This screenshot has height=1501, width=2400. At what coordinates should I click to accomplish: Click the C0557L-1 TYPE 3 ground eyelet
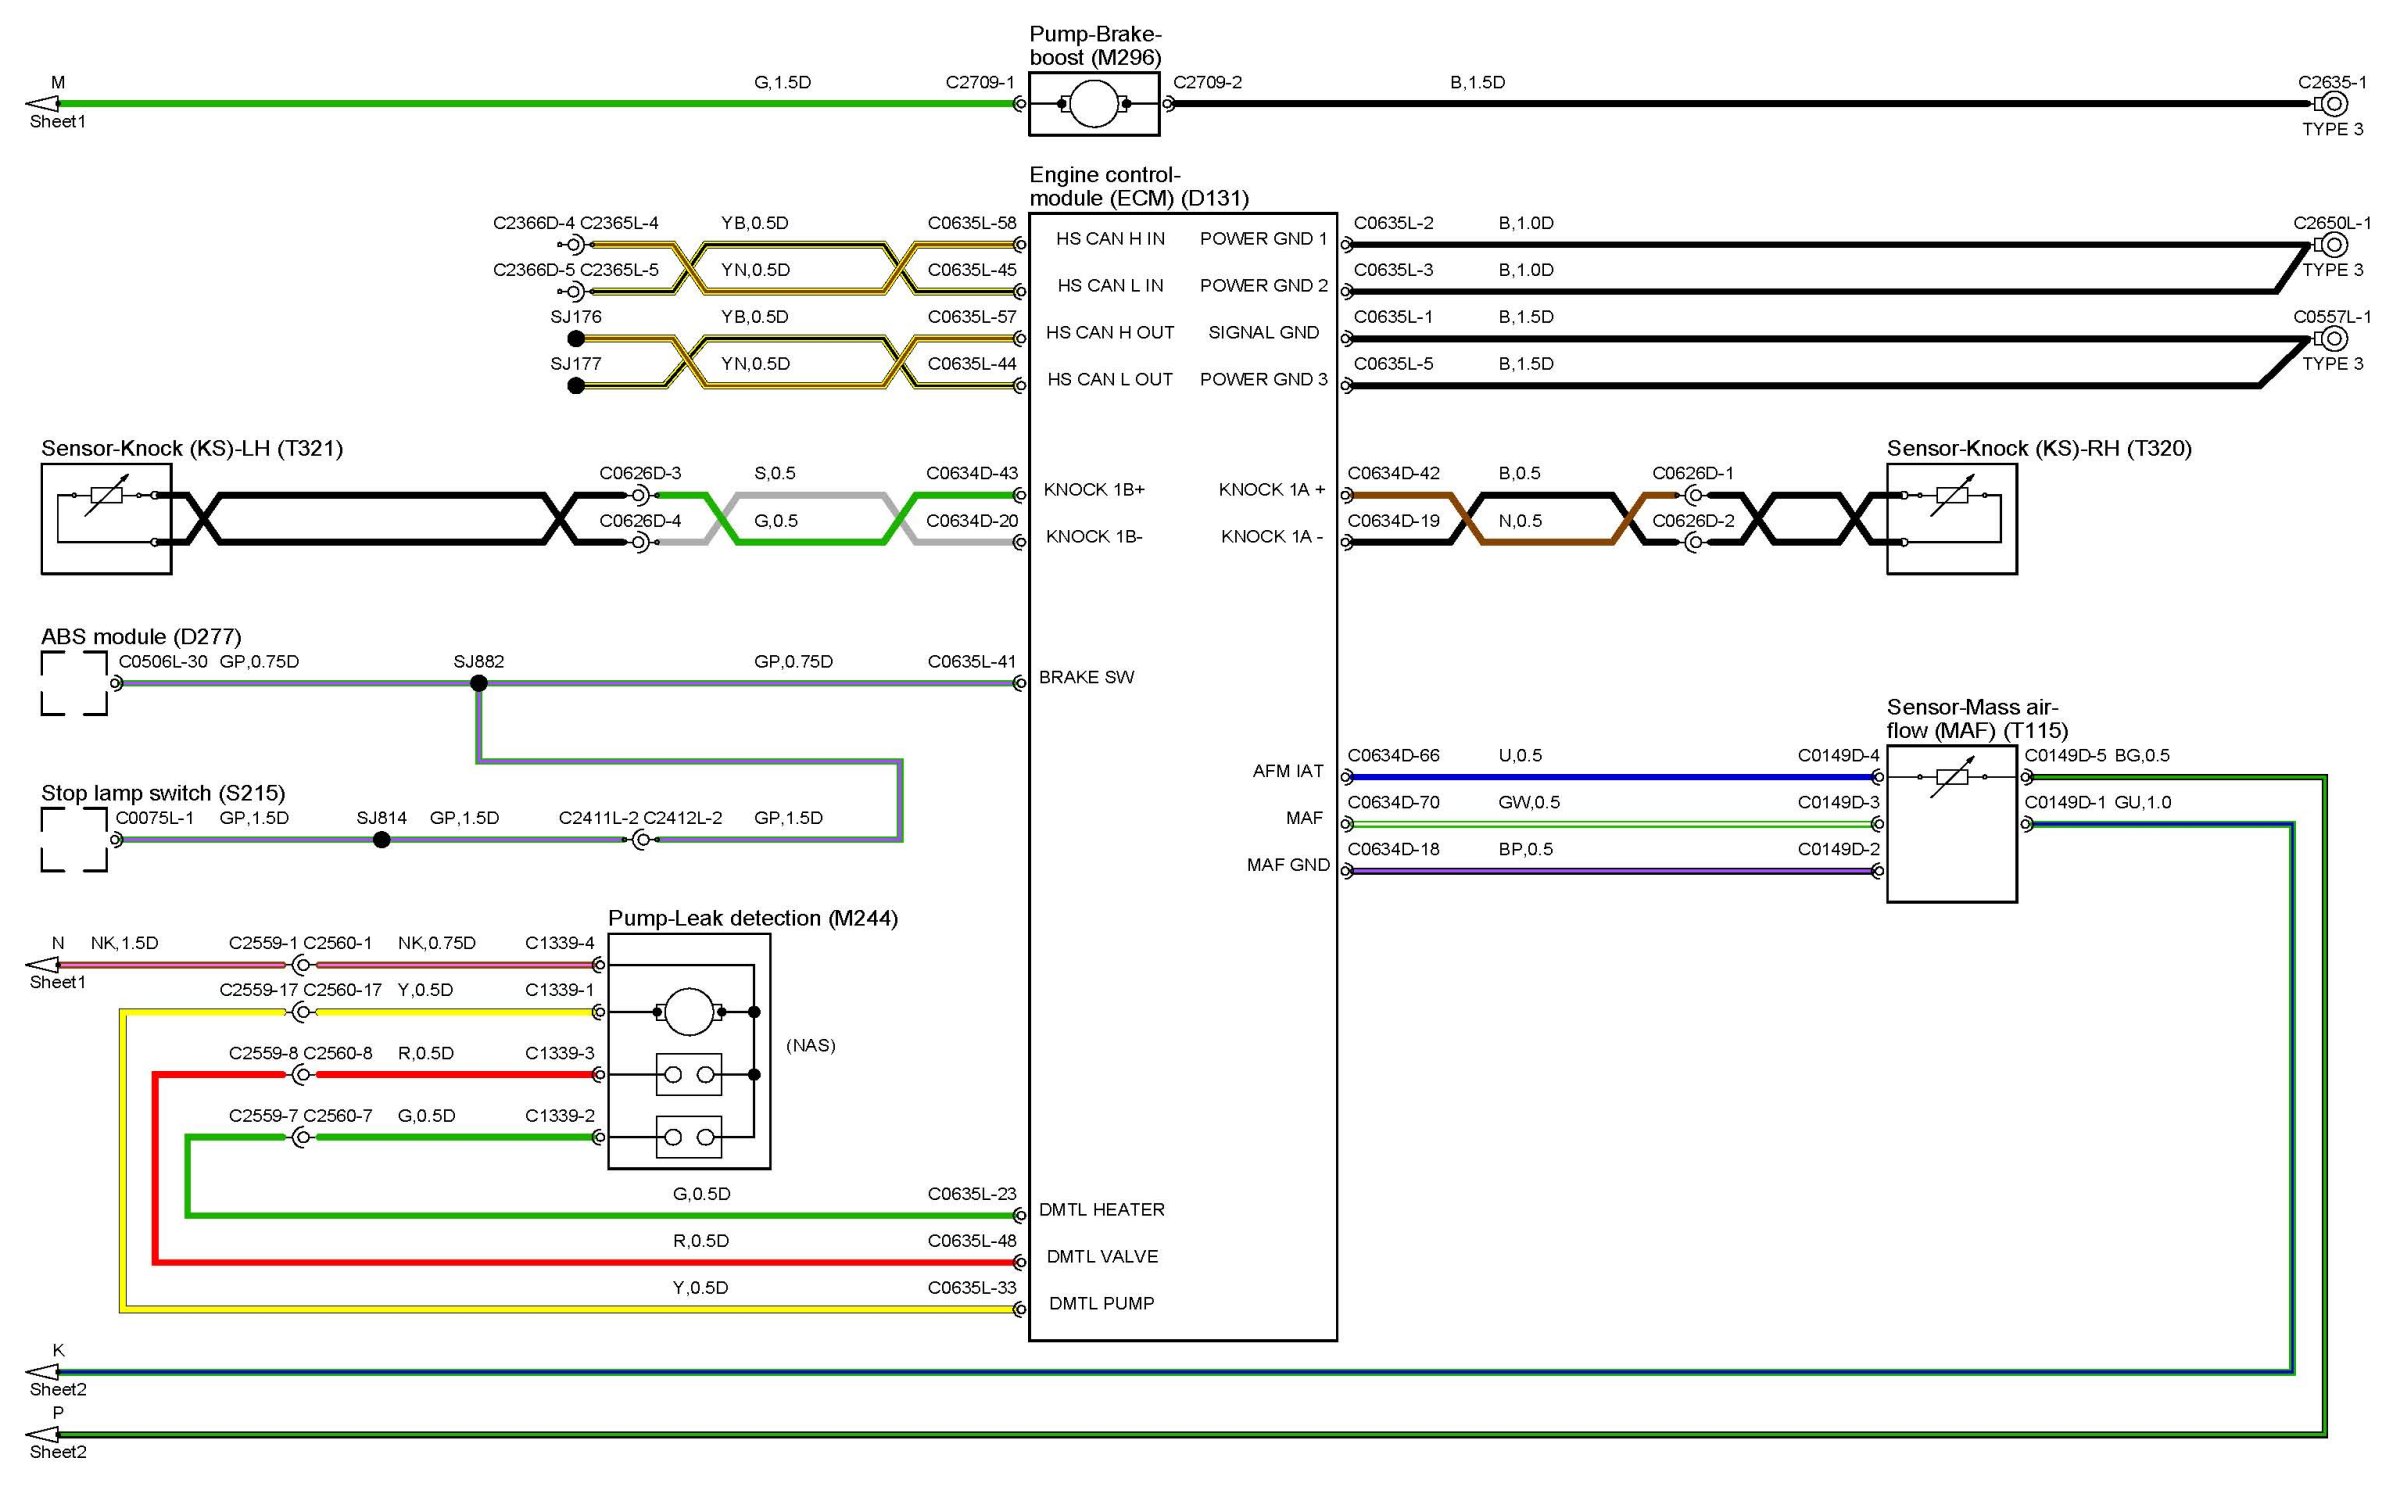2334,339
